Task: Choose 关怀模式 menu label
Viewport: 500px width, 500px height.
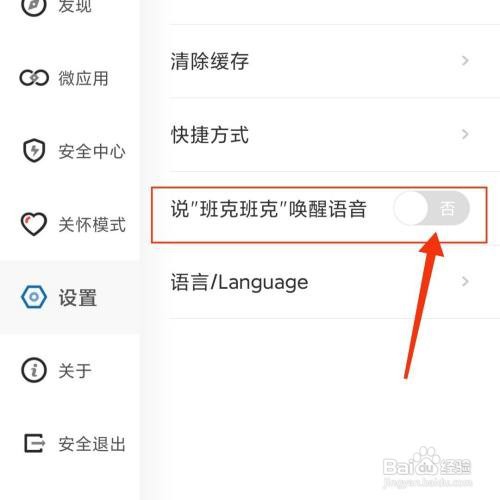Action: (x=92, y=224)
